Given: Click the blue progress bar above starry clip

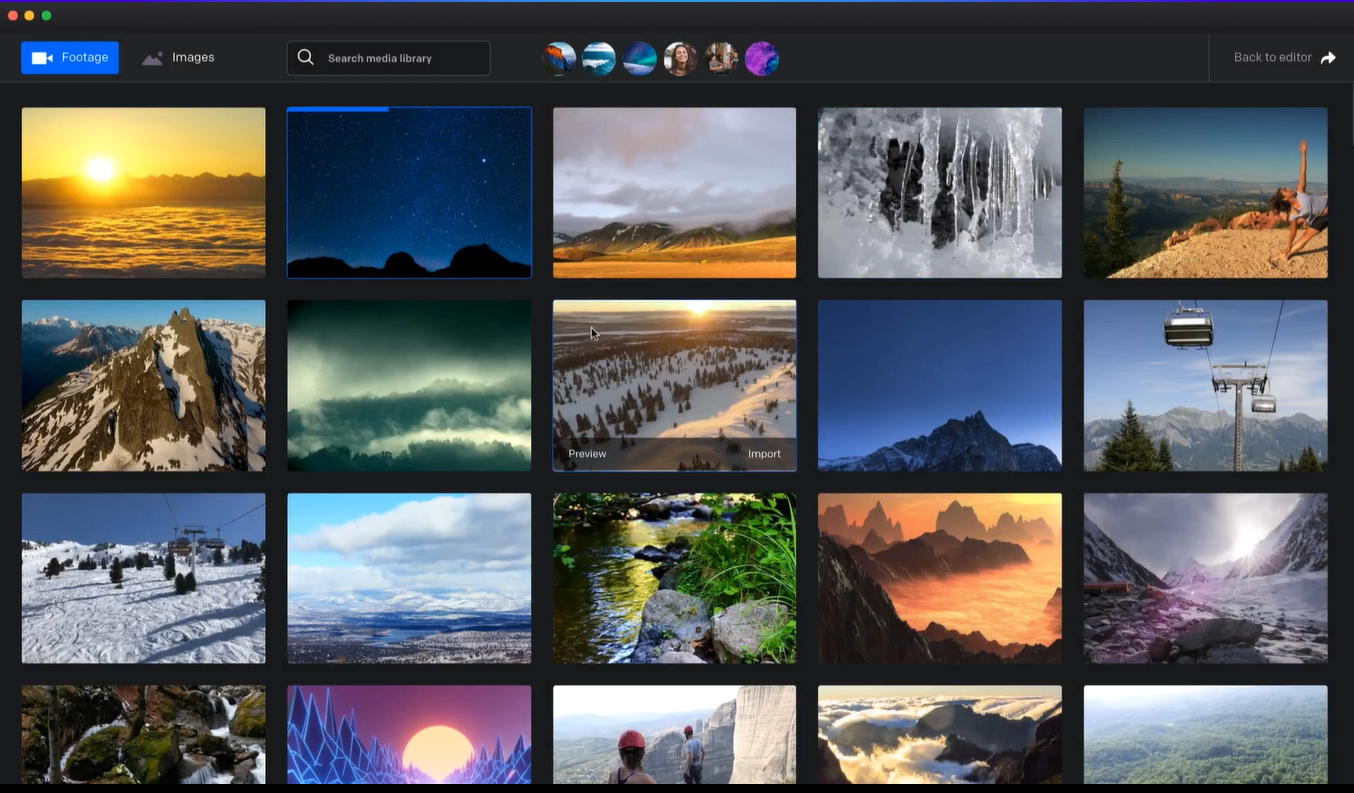Looking at the screenshot, I should [338, 109].
